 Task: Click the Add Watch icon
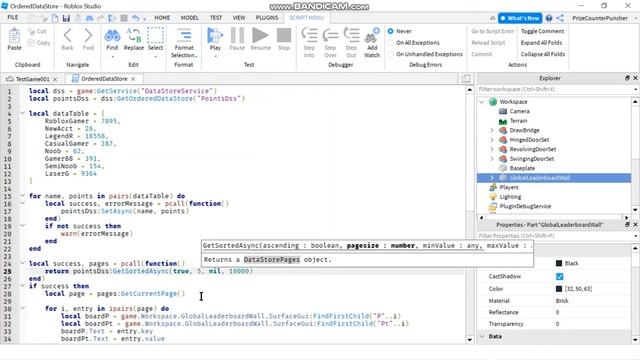(372, 36)
